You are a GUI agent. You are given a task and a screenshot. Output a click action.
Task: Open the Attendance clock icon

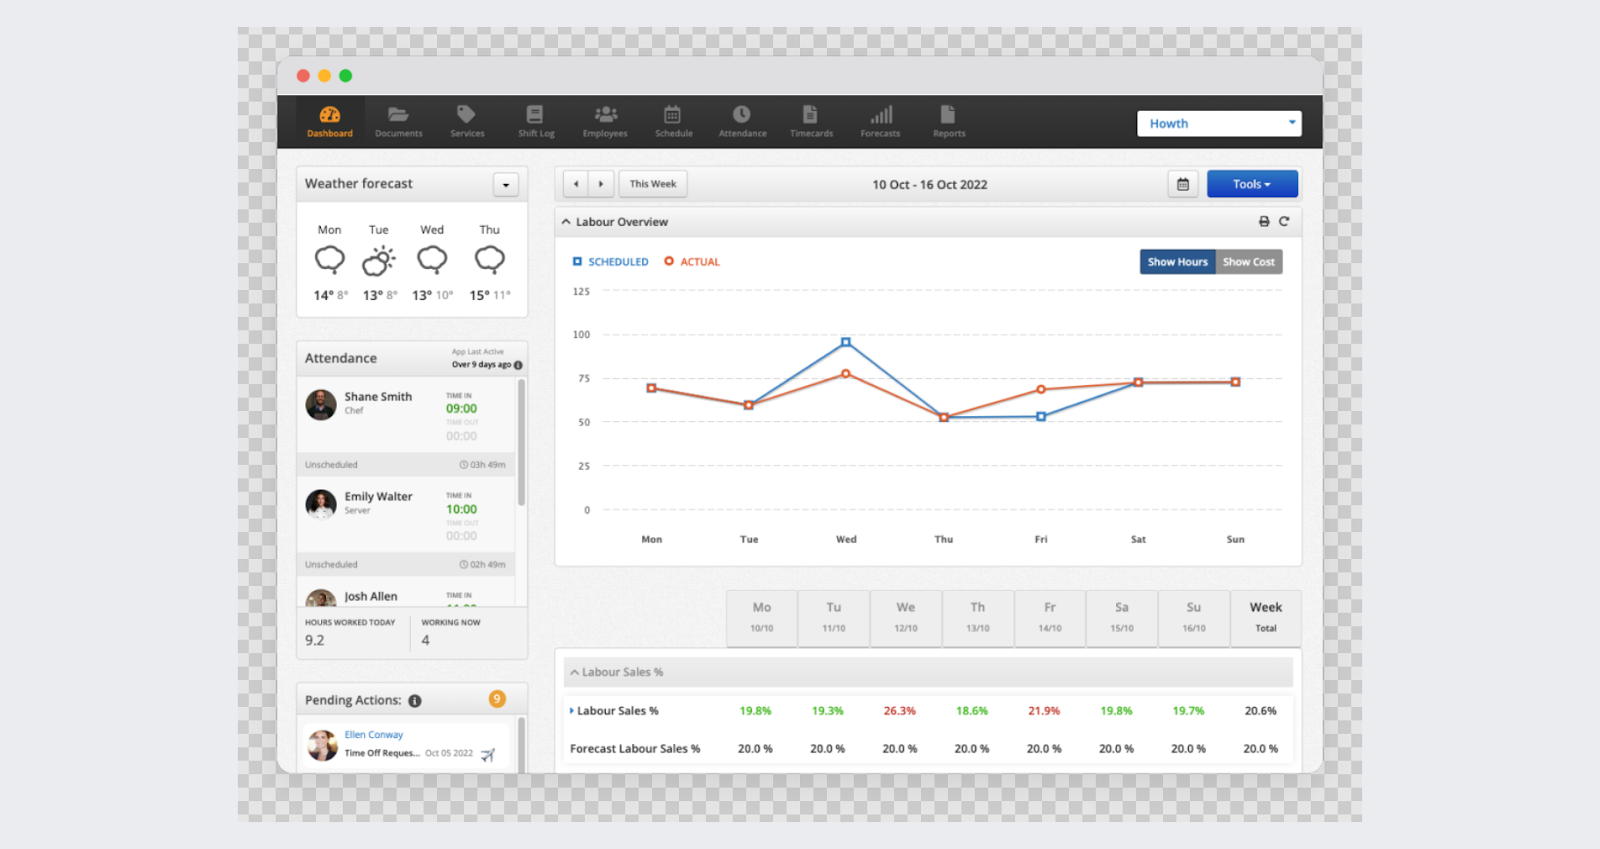(742, 114)
